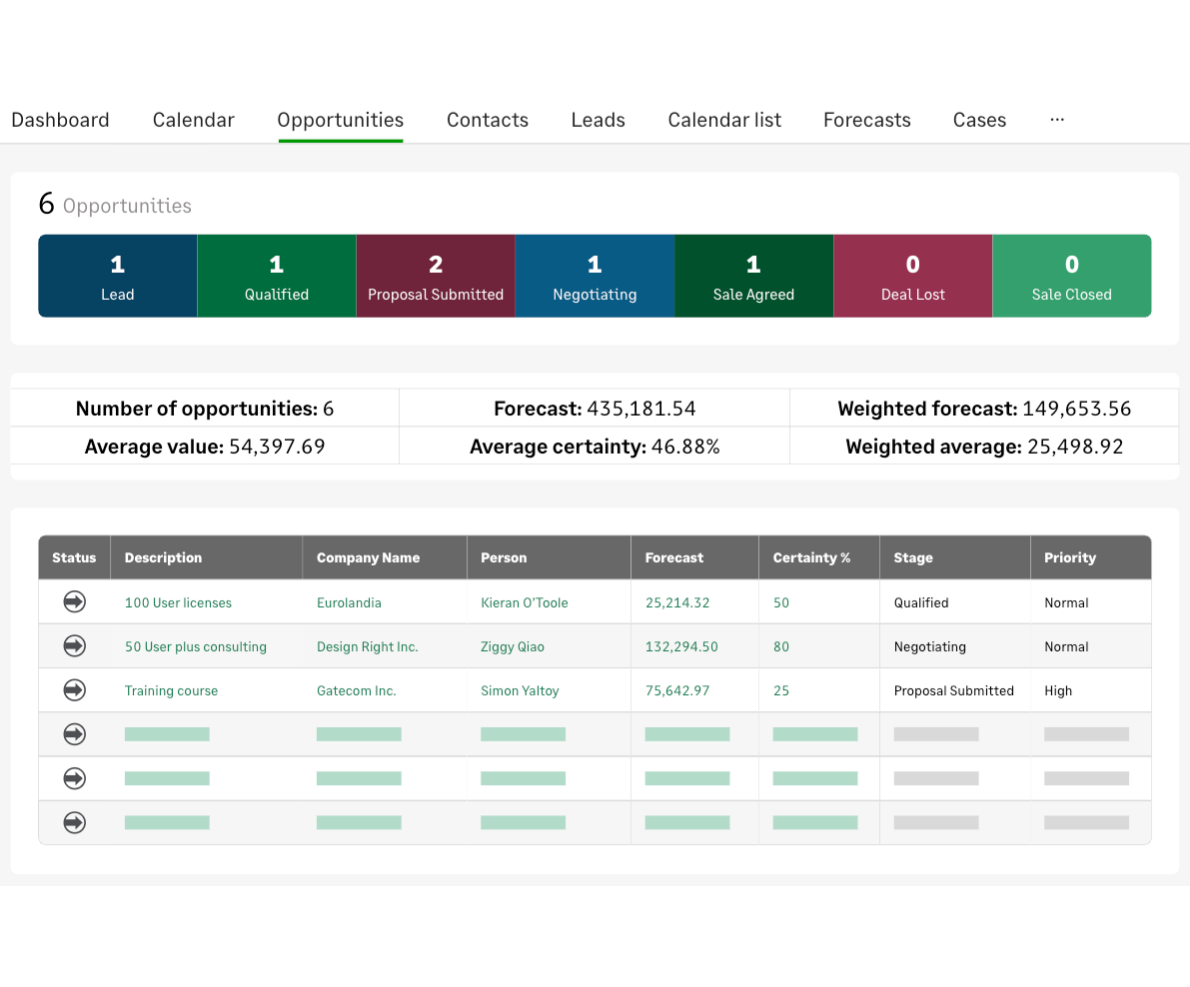Open the Contacts tab
The image size is (1190, 987).
[487, 120]
